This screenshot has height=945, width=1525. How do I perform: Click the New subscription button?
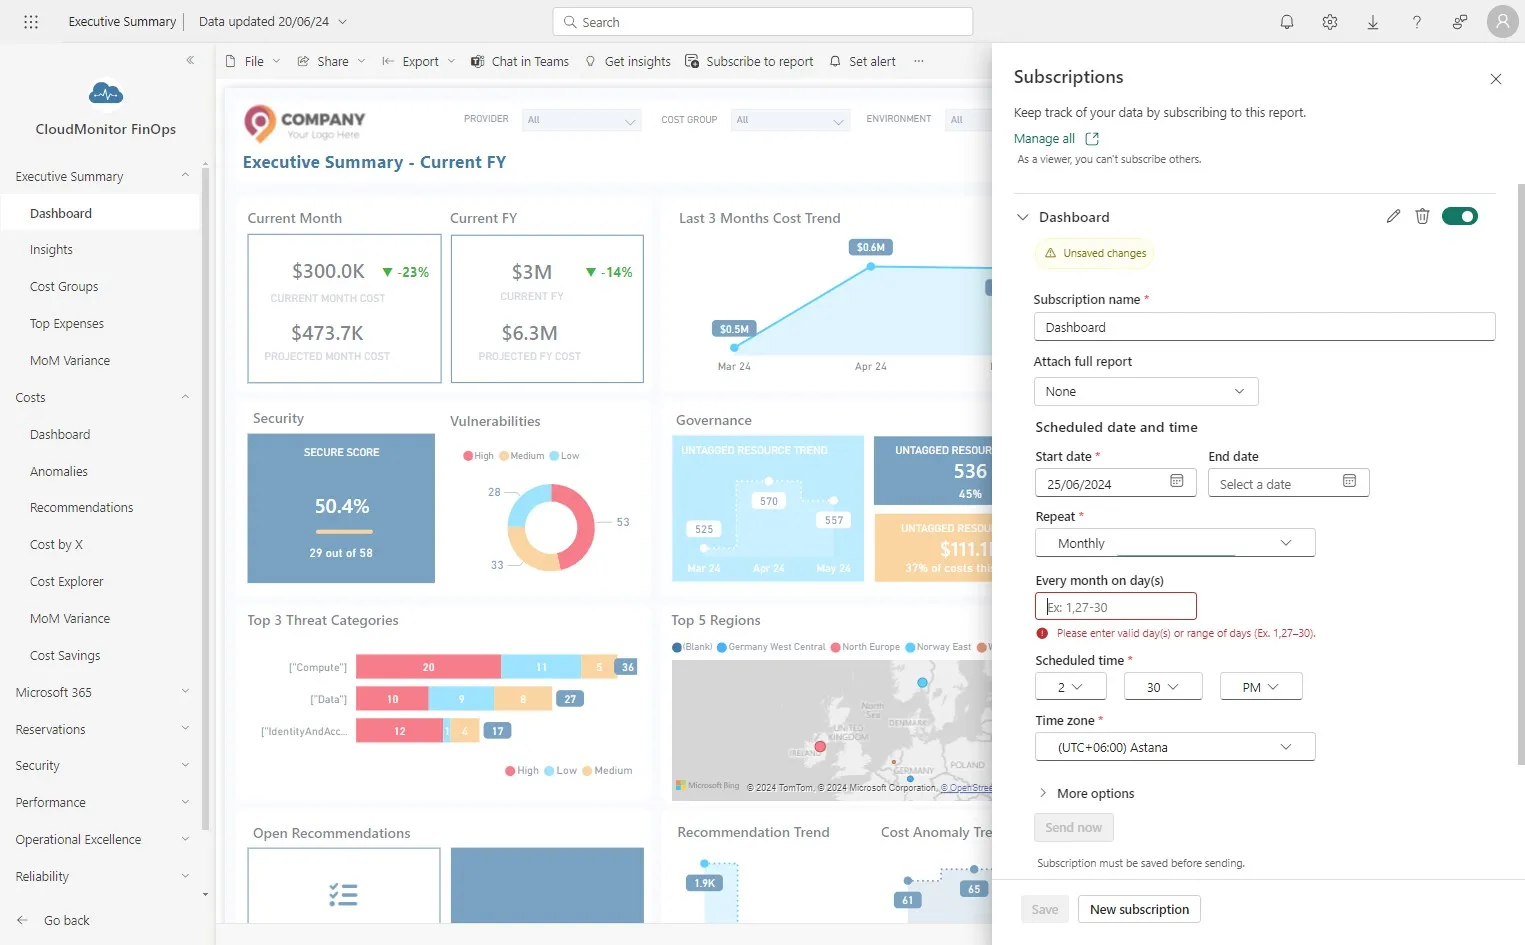pyautogui.click(x=1139, y=909)
